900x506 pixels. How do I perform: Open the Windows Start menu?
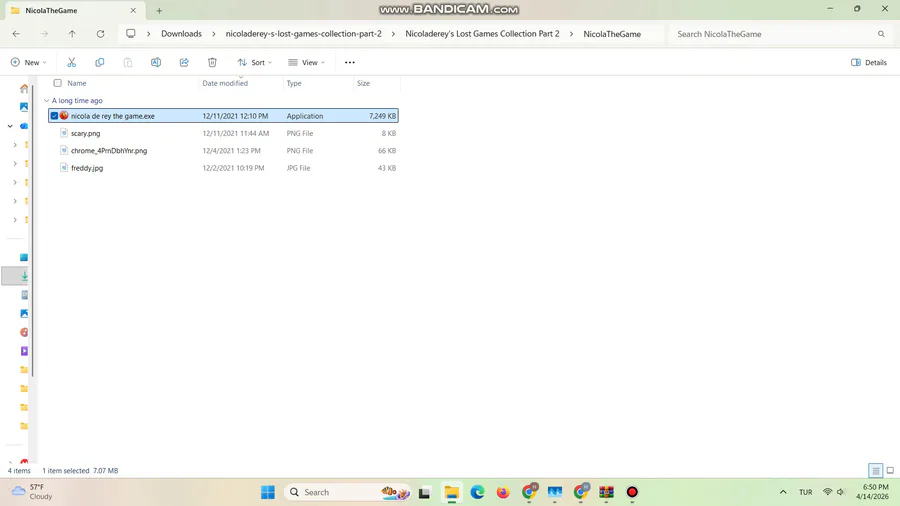click(267, 492)
